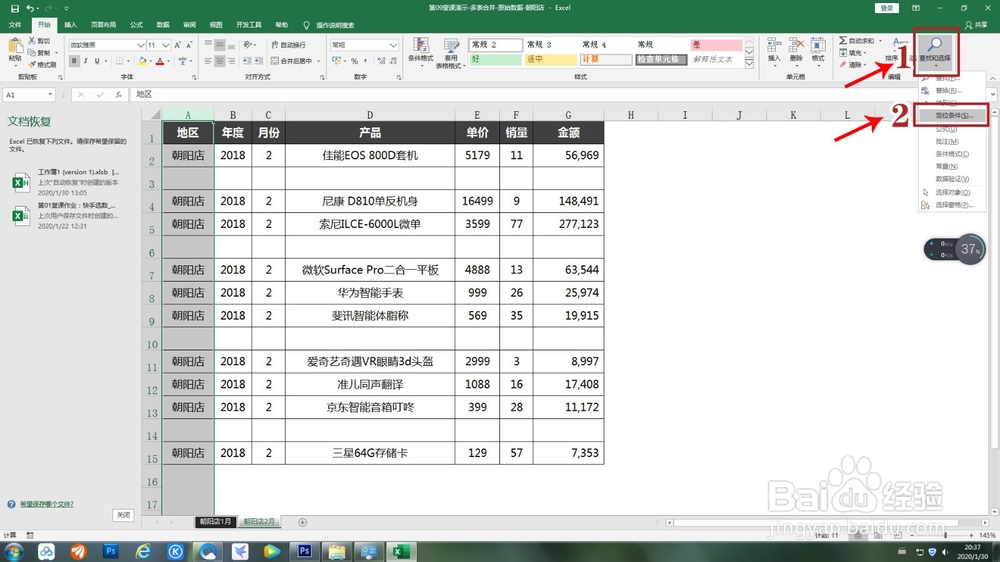Open the font color dropdown arrow
The width and height of the screenshot is (1000, 562).
(x=169, y=61)
